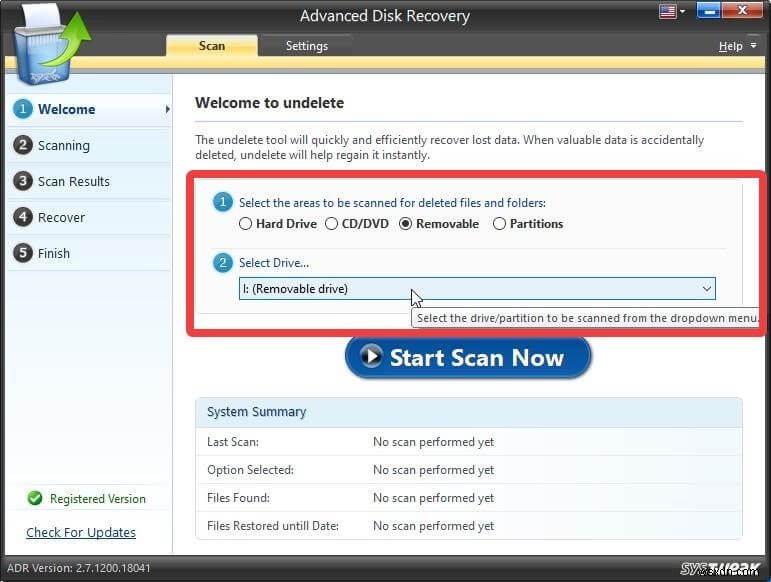Screen dimensions: 771x582
Task: Click the step 3 Scan Results number icon
Action: coord(23,181)
